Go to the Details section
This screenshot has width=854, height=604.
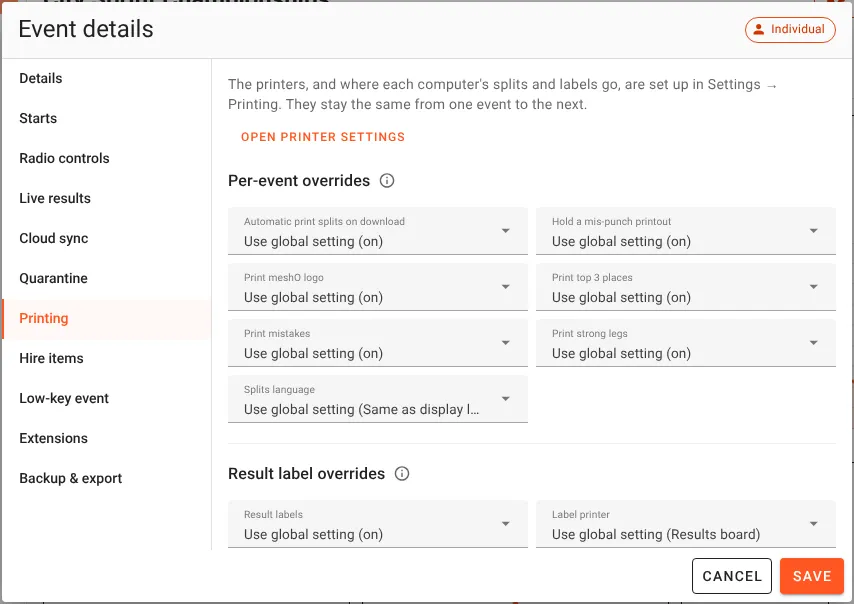107,78
